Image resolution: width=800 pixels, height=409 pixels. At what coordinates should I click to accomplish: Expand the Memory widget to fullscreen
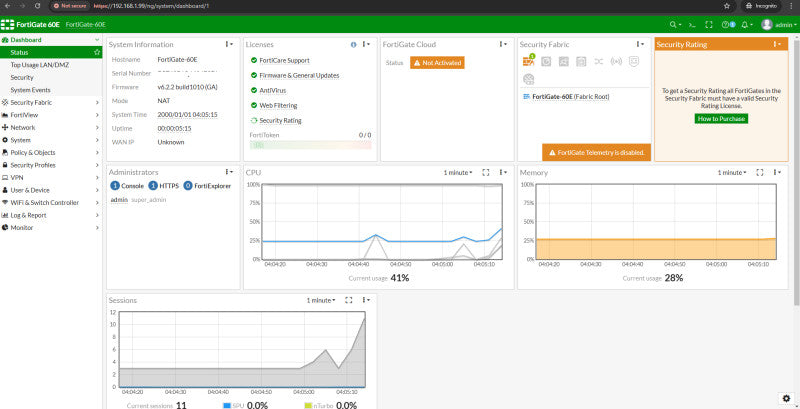click(x=760, y=173)
